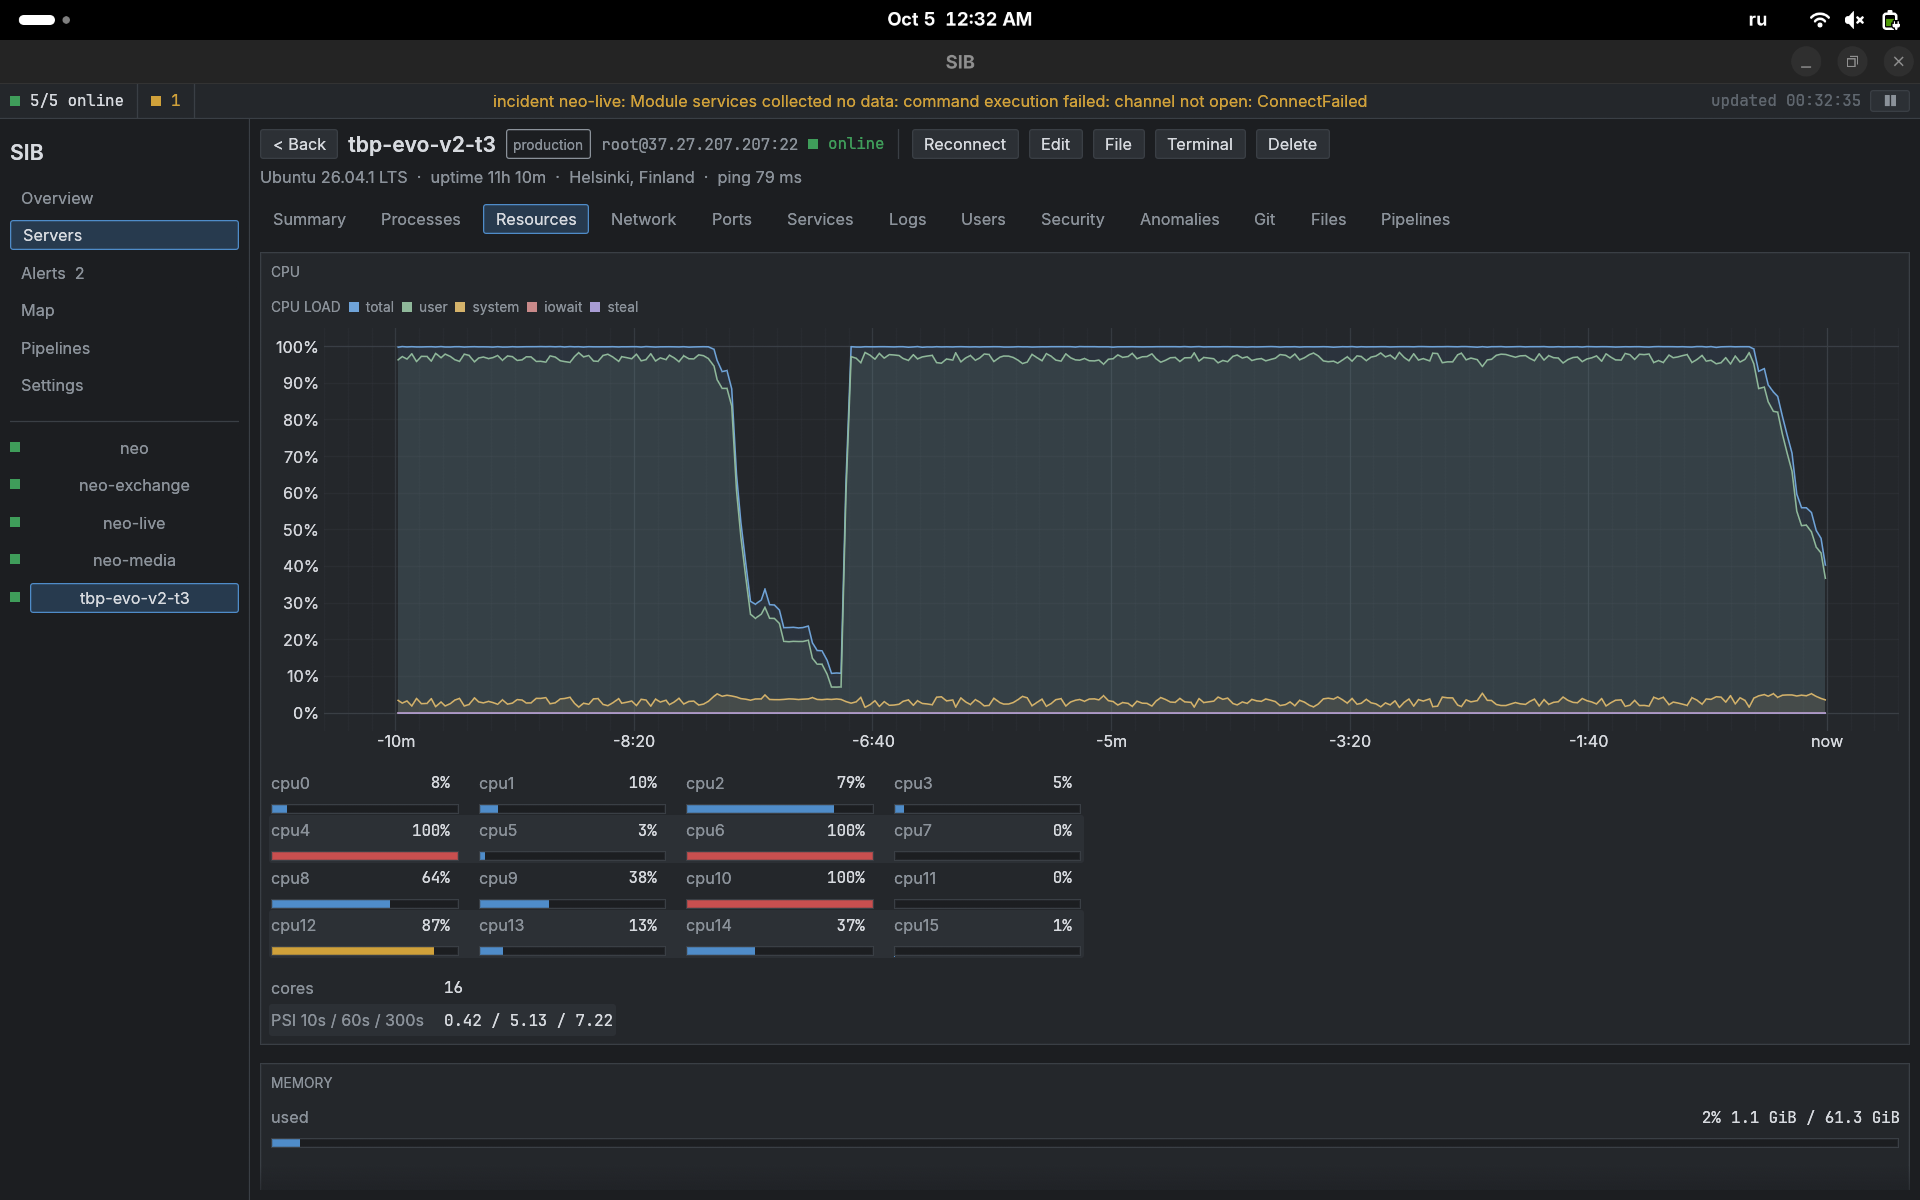
Task: Click the root@37.27.207.207:22 address text
Action: (700, 144)
